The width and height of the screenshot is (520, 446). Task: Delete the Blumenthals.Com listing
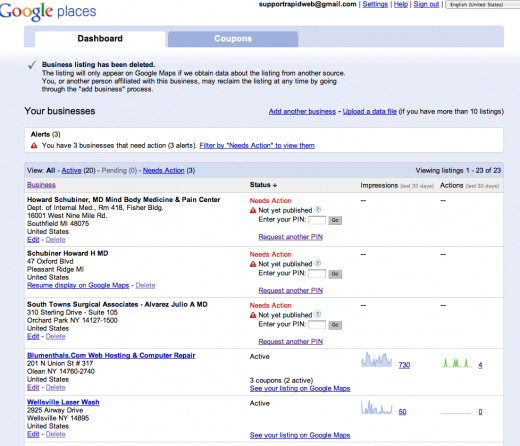(x=56, y=387)
